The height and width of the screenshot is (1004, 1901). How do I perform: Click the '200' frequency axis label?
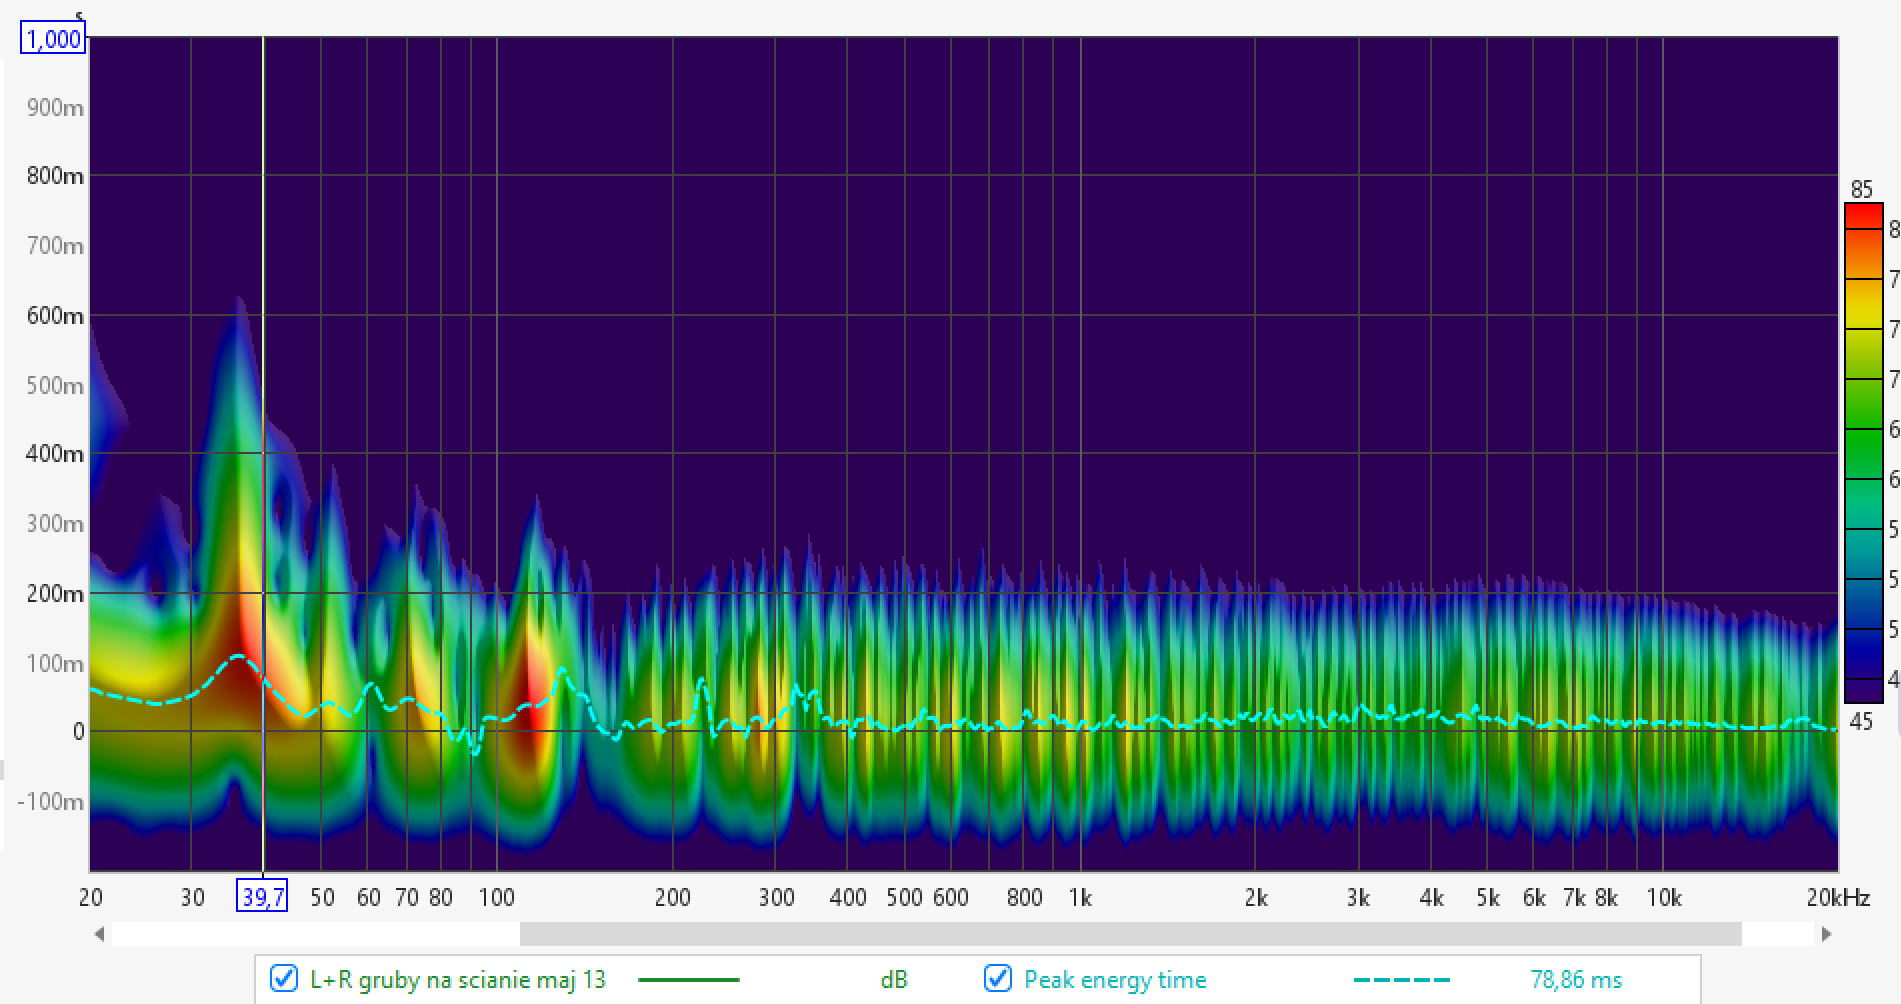pos(673,898)
